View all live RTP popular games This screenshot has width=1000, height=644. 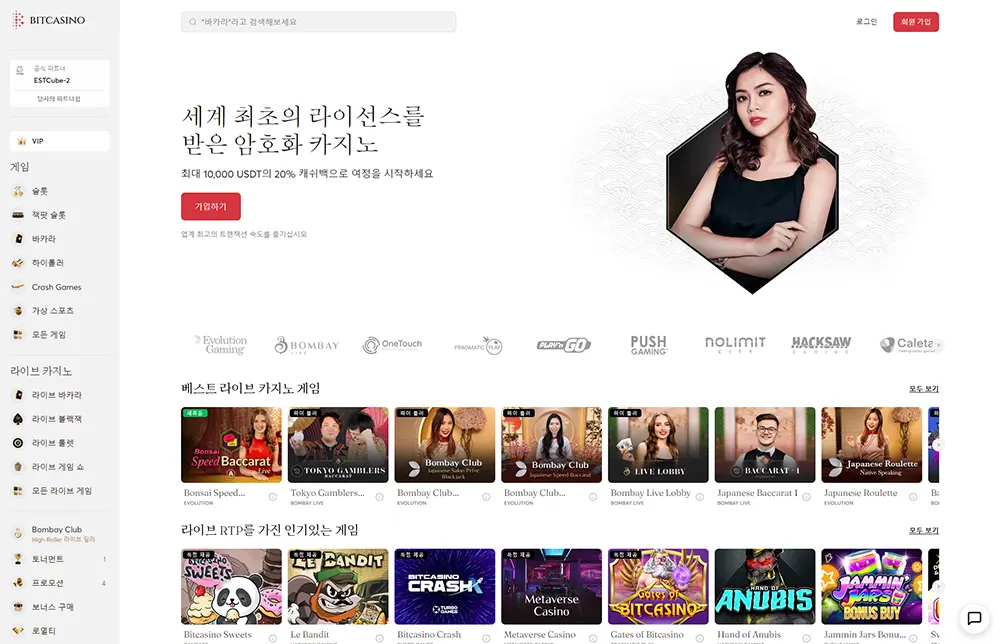pos(923,530)
